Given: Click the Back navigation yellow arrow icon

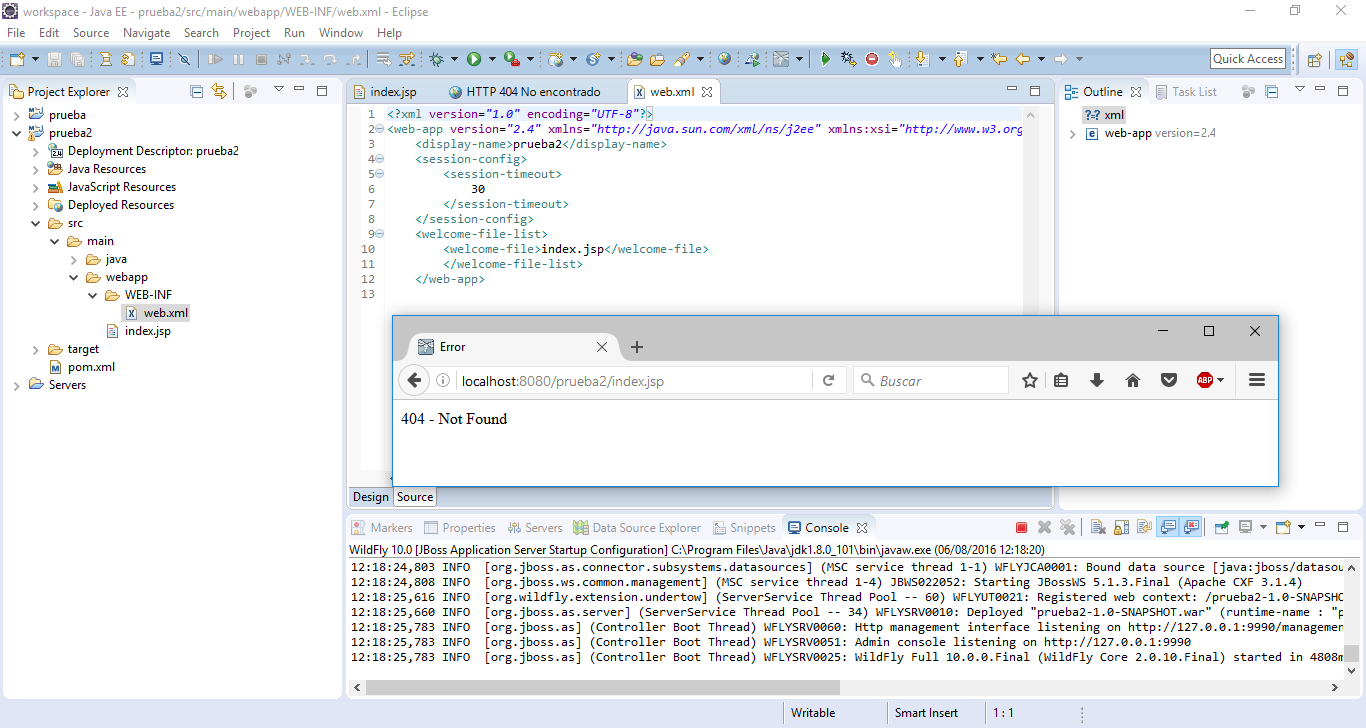Looking at the screenshot, I should [1023, 59].
